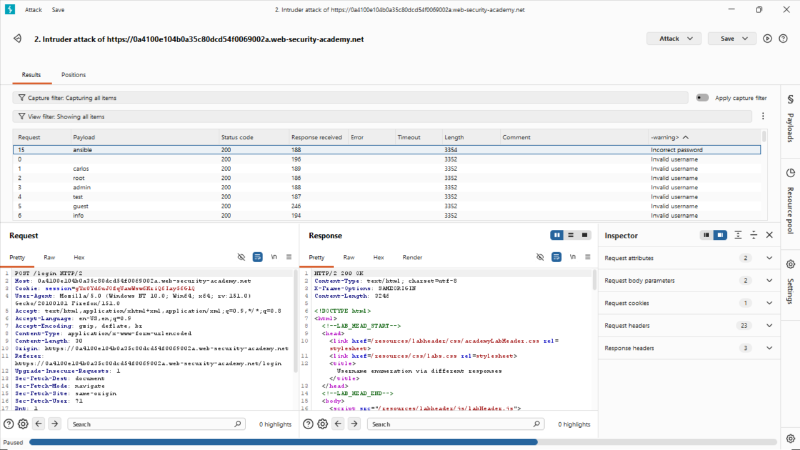800x450 pixels.
Task: Click the back arrow beside attack title
Action: coord(17,39)
